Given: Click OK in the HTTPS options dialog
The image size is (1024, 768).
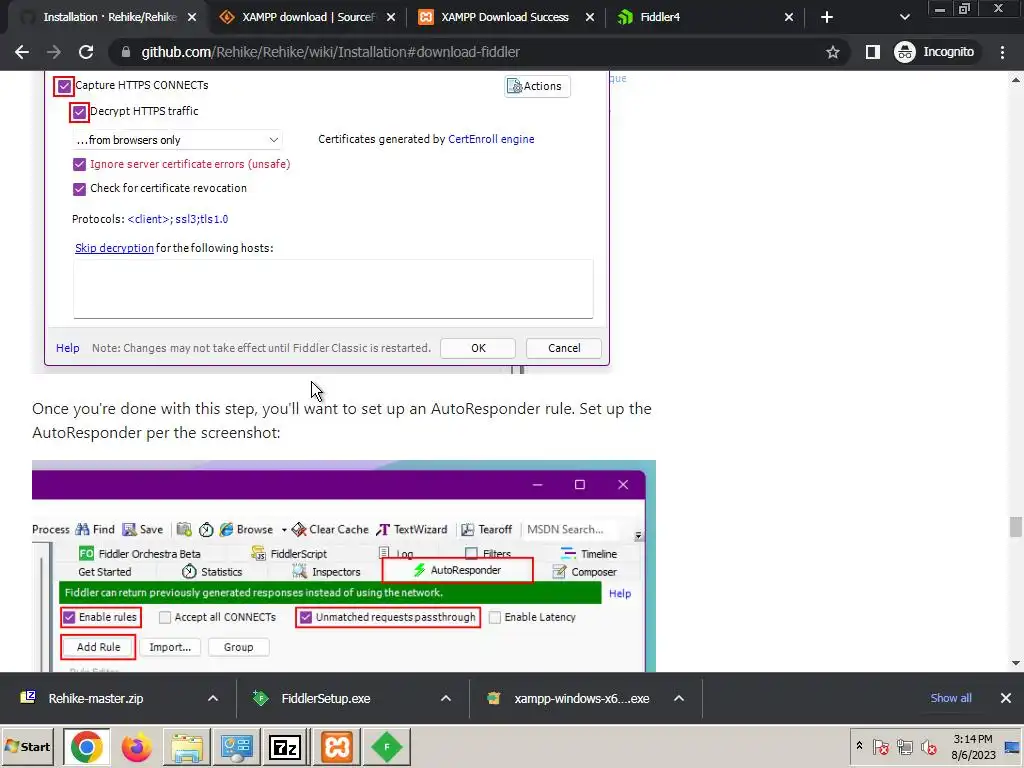Looking at the screenshot, I should [478, 348].
